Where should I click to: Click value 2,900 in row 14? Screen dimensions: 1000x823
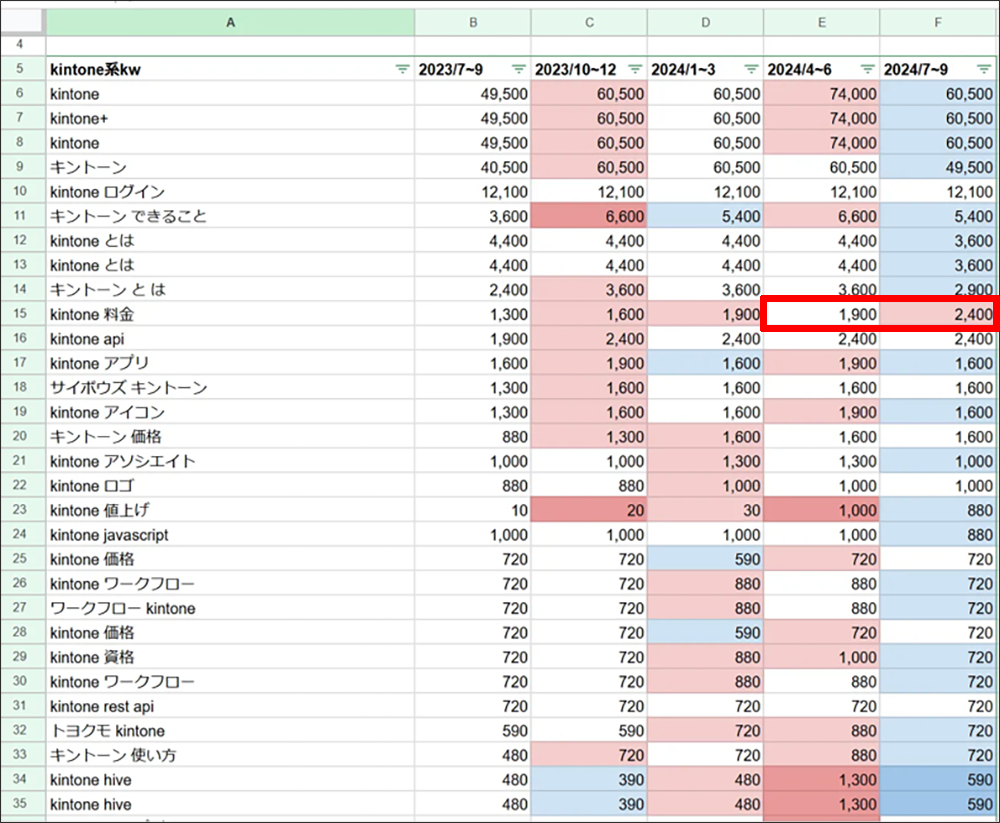tap(938, 290)
